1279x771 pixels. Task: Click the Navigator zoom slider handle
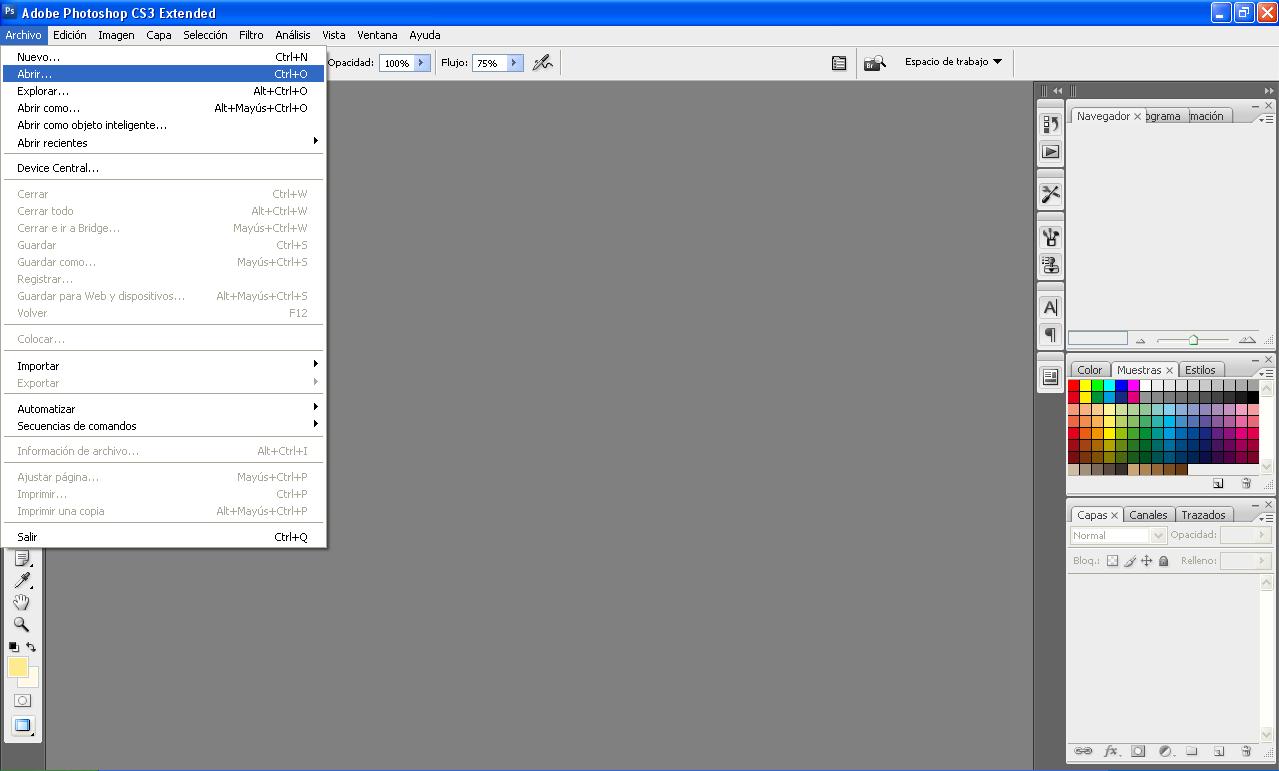click(1193, 340)
